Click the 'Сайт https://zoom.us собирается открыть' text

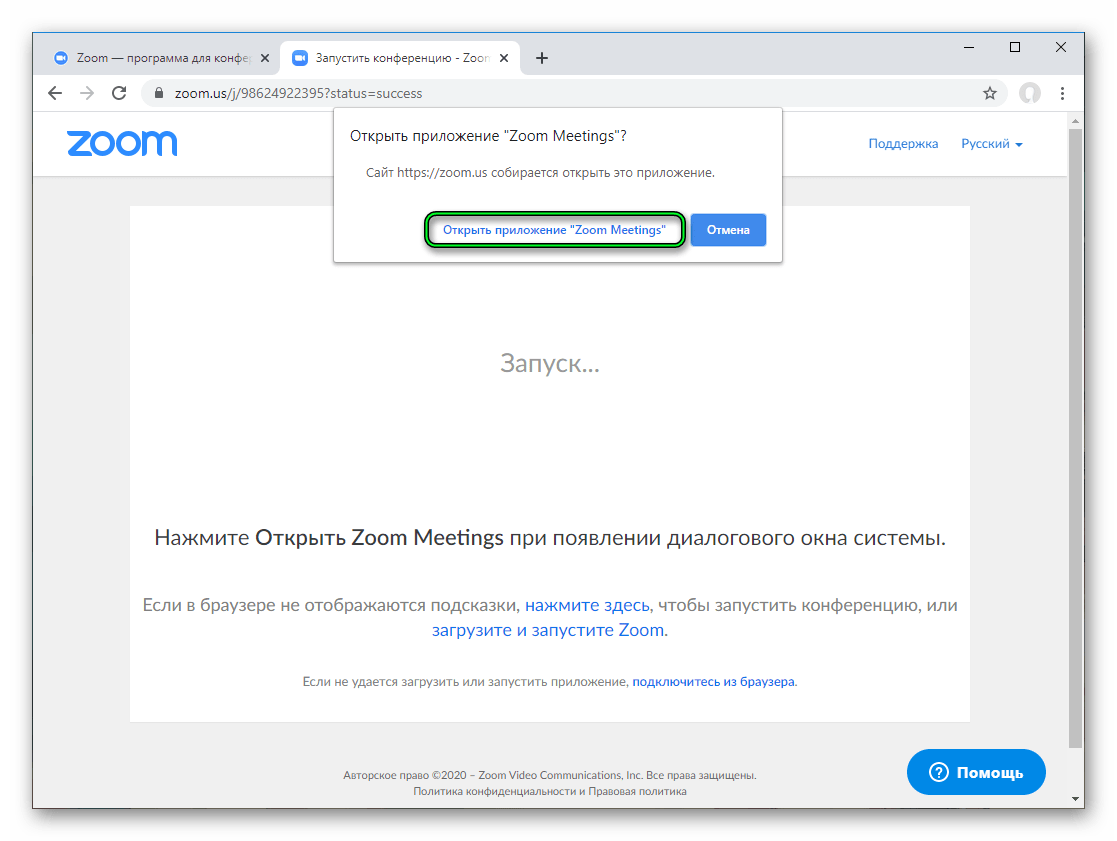(x=540, y=172)
